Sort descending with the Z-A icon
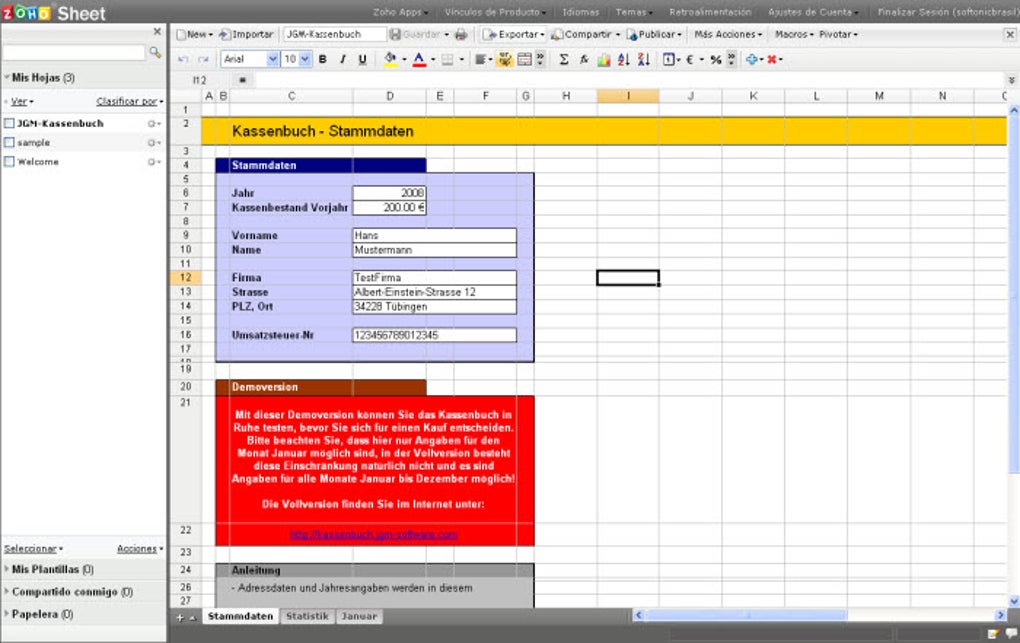 pyautogui.click(x=641, y=59)
